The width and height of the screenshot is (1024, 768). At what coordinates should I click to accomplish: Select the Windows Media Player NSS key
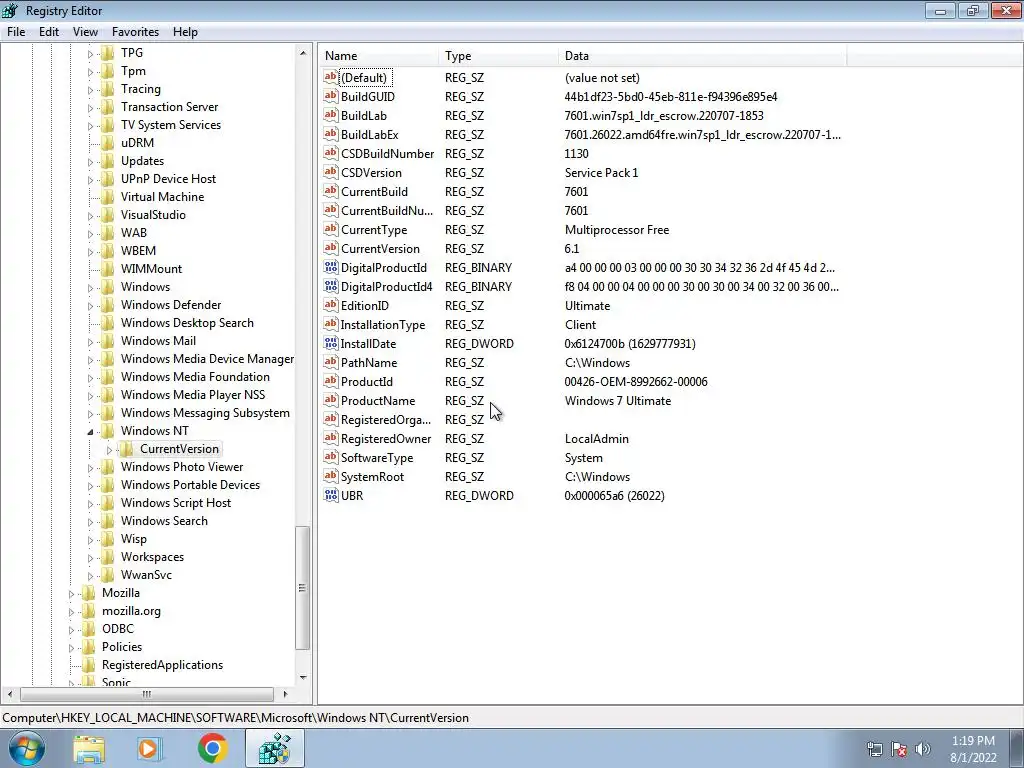click(x=193, y=394)
